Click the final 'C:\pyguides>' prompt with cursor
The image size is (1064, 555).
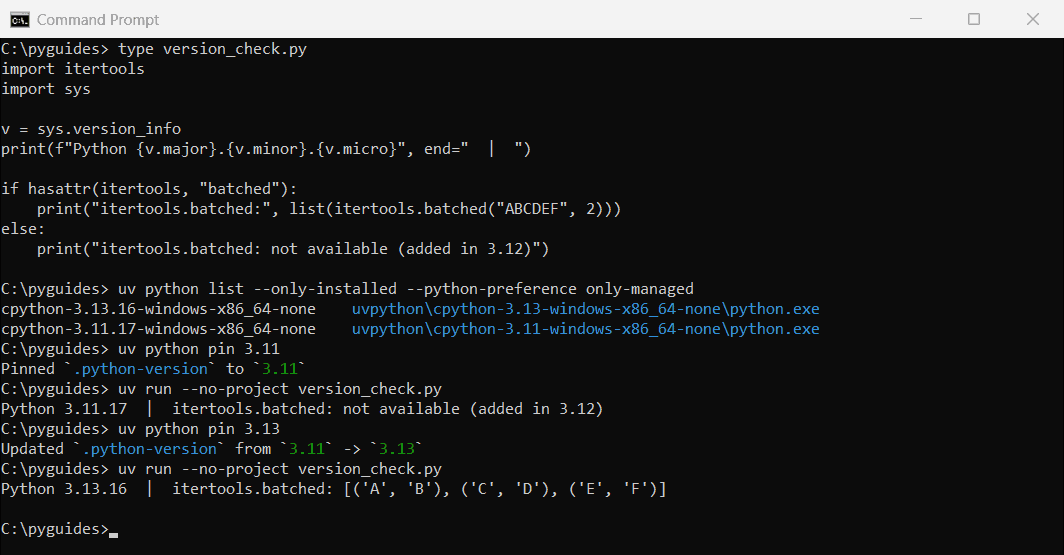59,529
